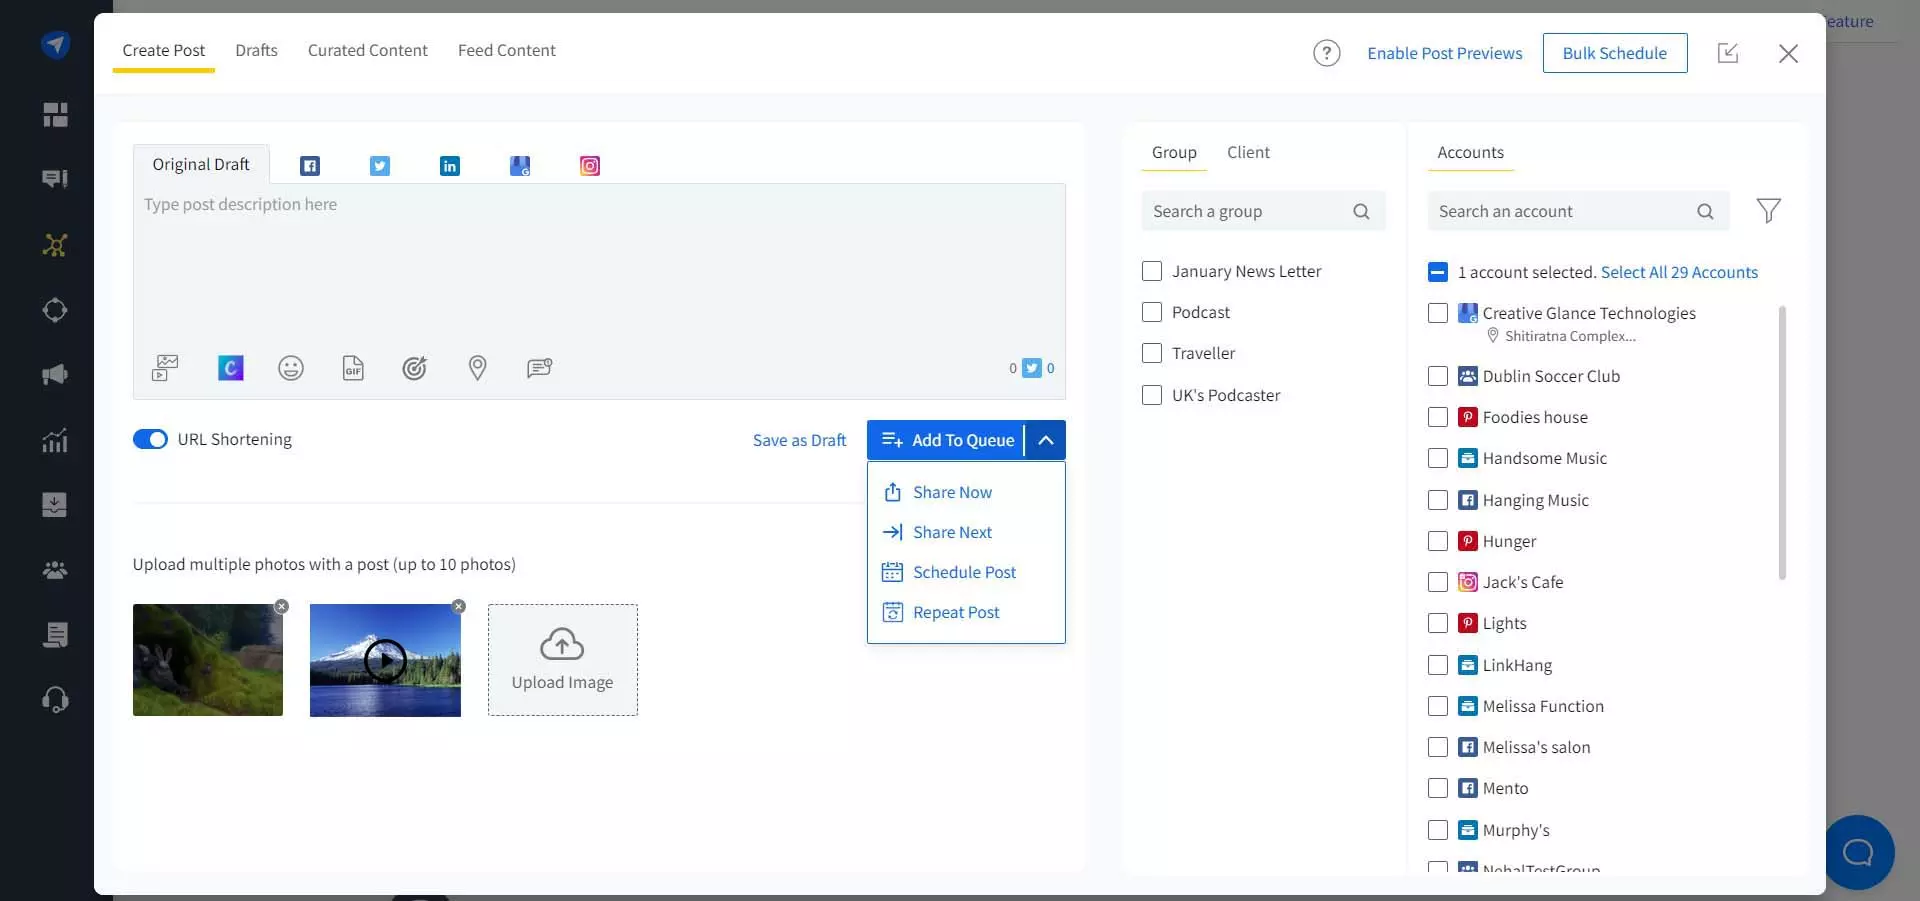Switch to the Drafts tab
The width and height of the screenshot is (1920, 901).
[256, 50]
